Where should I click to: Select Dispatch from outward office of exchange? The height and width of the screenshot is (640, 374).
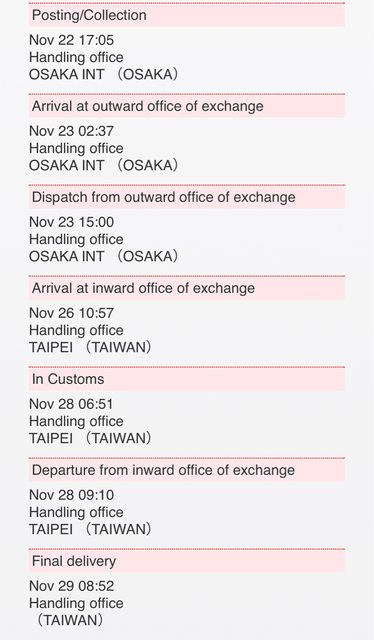coord(187,197)
